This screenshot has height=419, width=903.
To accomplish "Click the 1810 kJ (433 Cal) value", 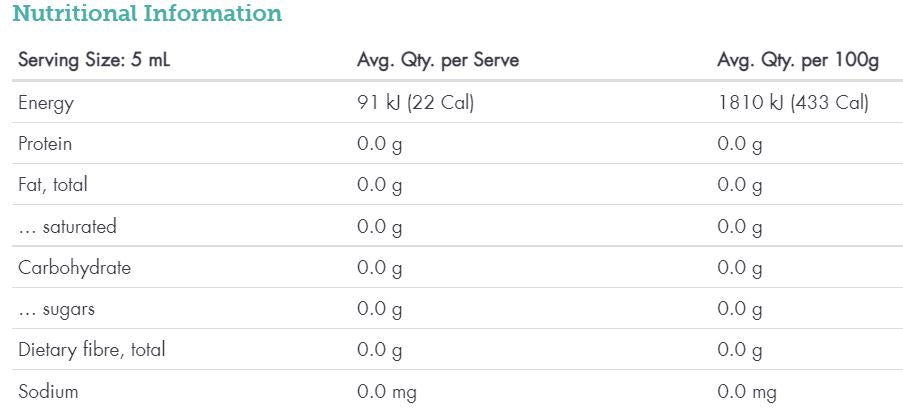I will [793, 103].
